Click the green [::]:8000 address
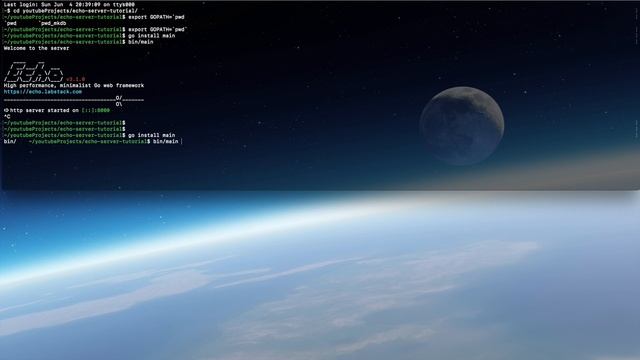The height and width of the screenshot is (360, 640). [x=96, y=111]
